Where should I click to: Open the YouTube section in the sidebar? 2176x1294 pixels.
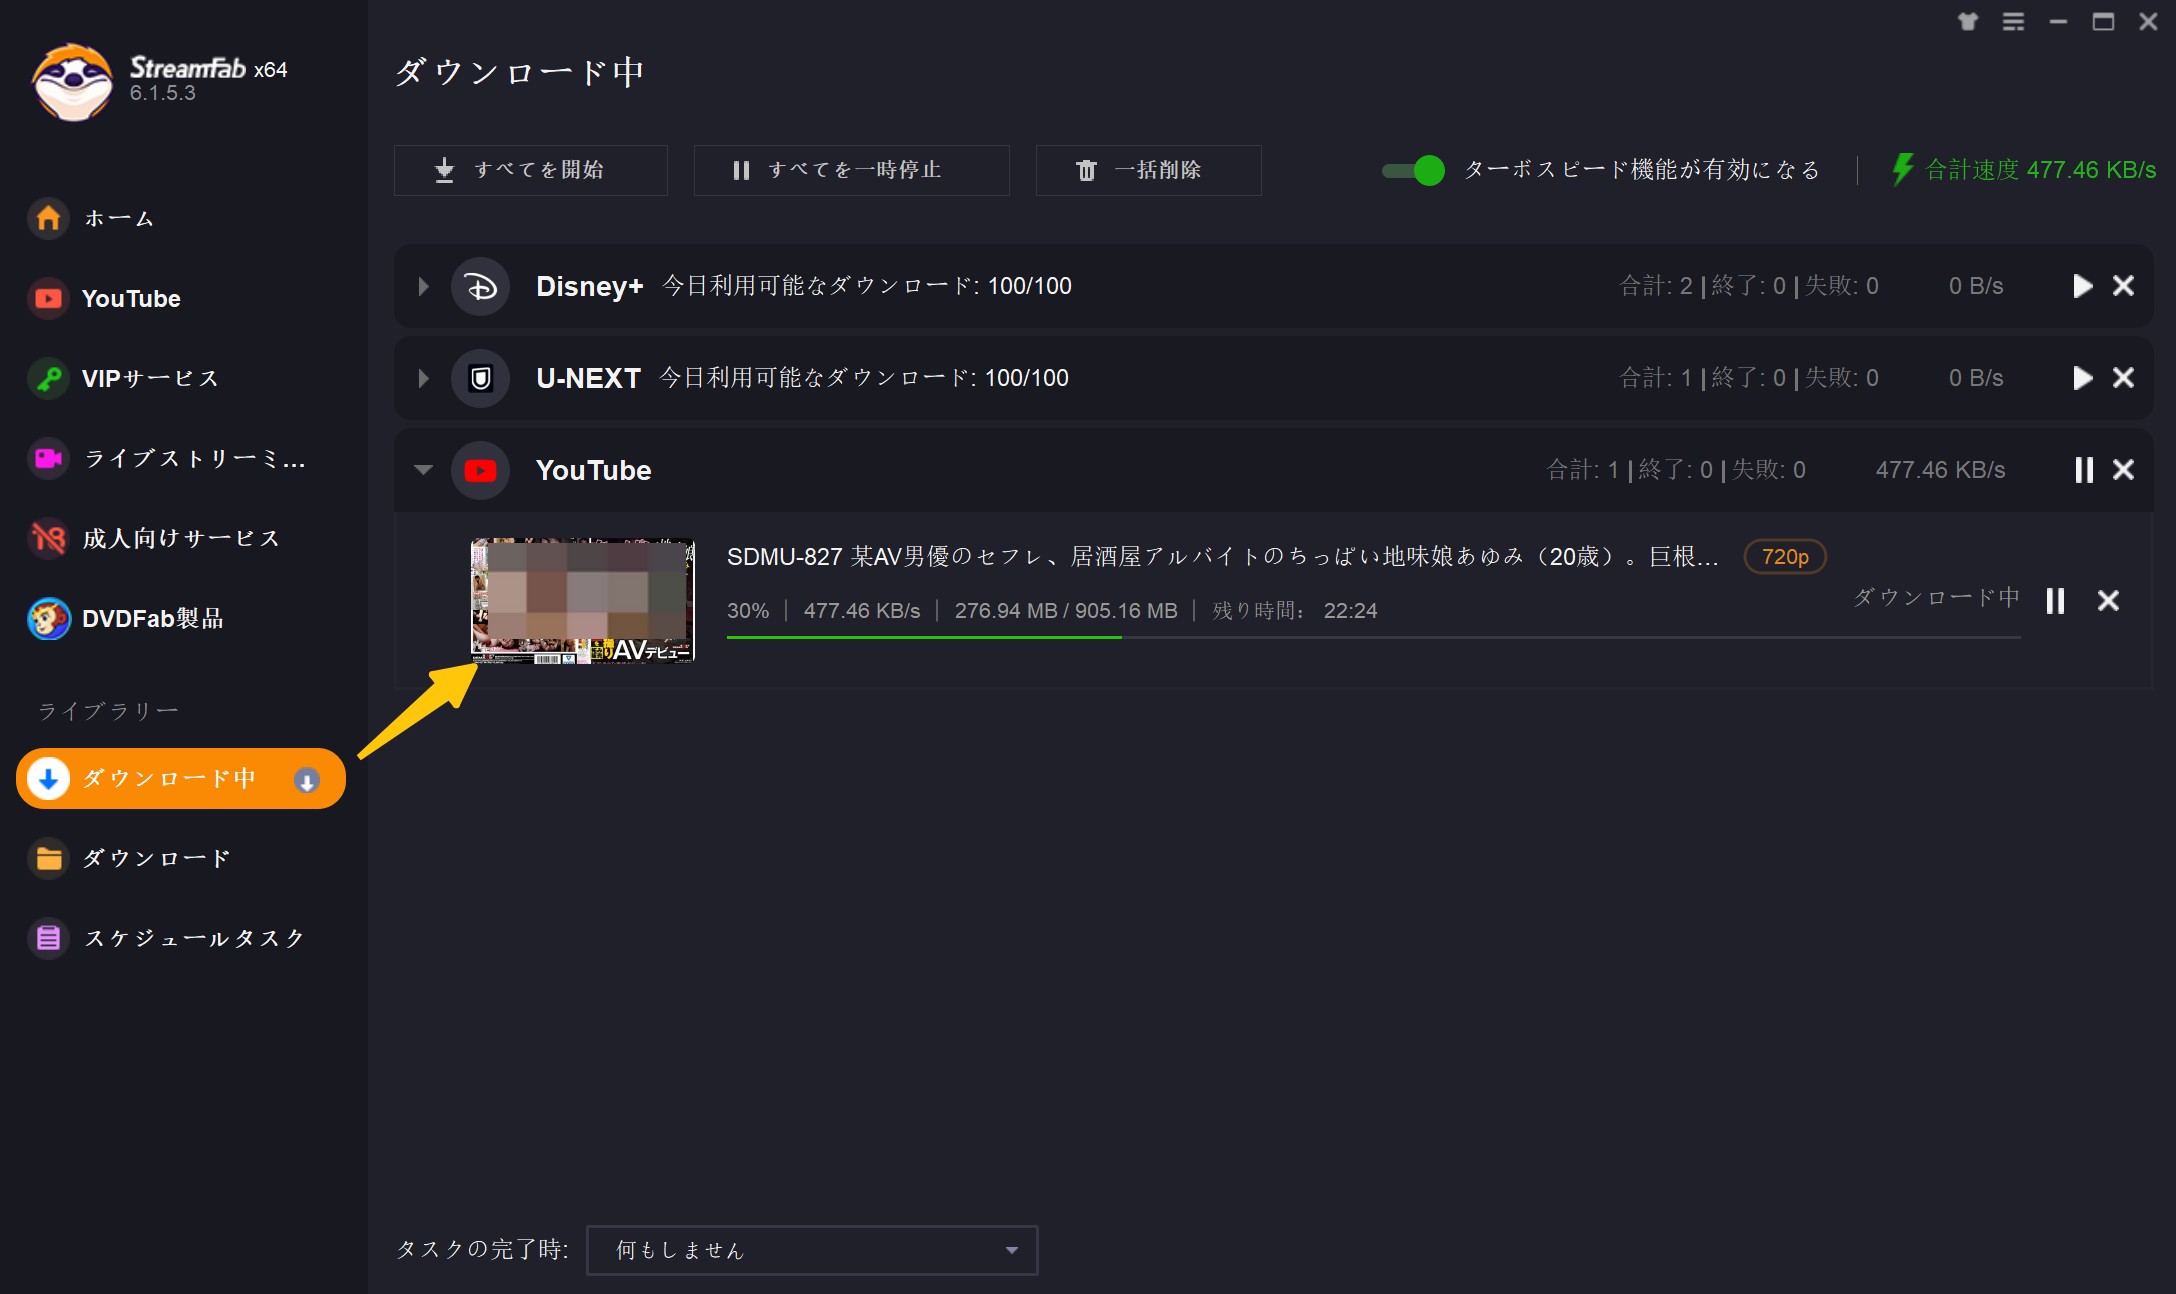click(130, 298)
